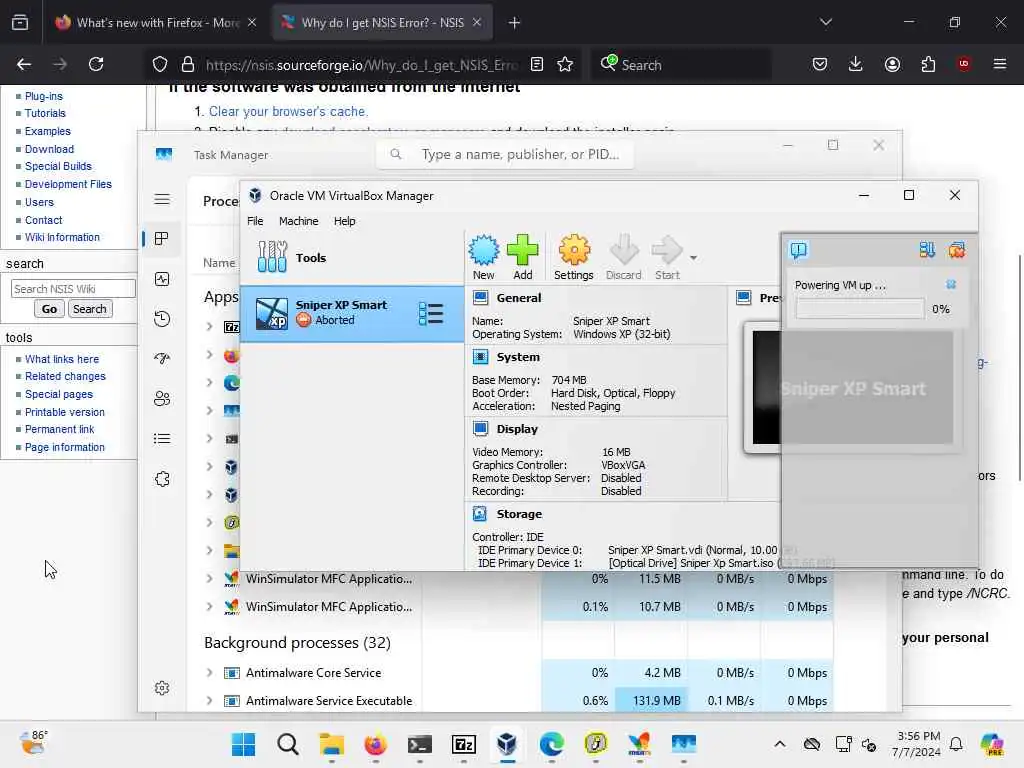Expand first WinSimulator MFC Application row
The width and height of the screenshot is (1024, 768).
[x=209, y=578]
